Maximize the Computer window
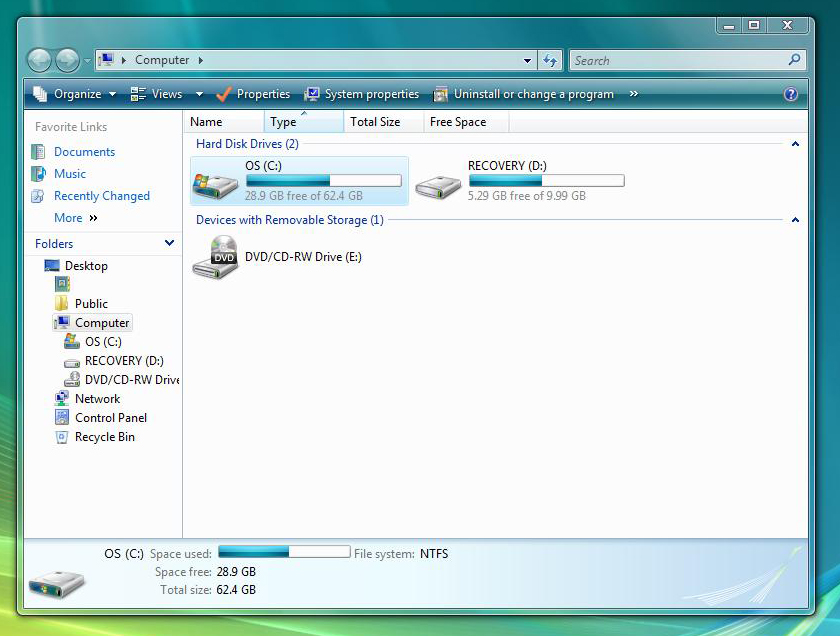Image resolution: width=840 pixels, height=636 pixels. [x=754, y=25]
